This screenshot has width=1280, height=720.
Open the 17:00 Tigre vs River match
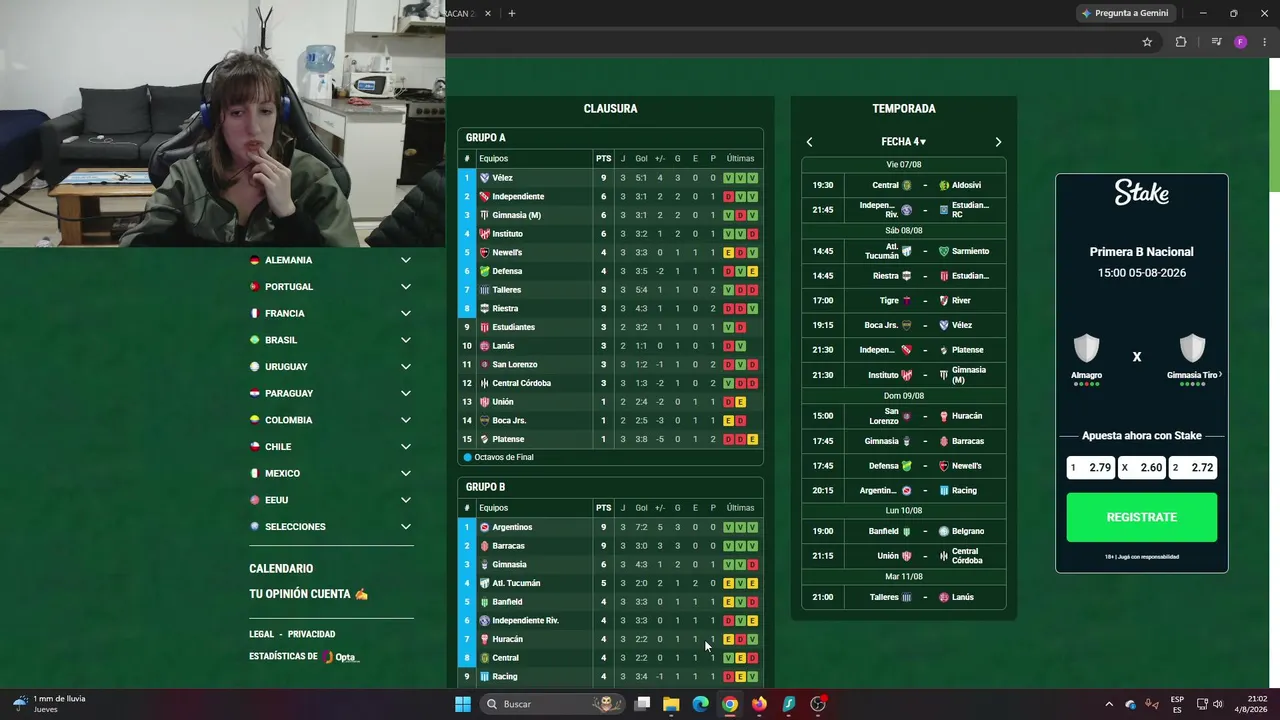tap(904, 301)
